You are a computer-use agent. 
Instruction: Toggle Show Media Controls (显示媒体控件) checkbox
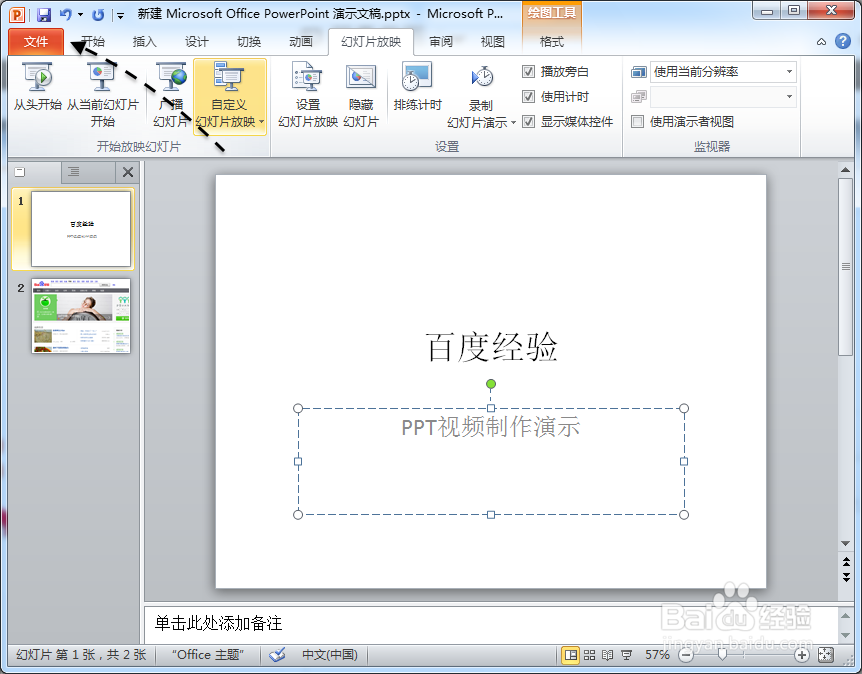[528, 121]
